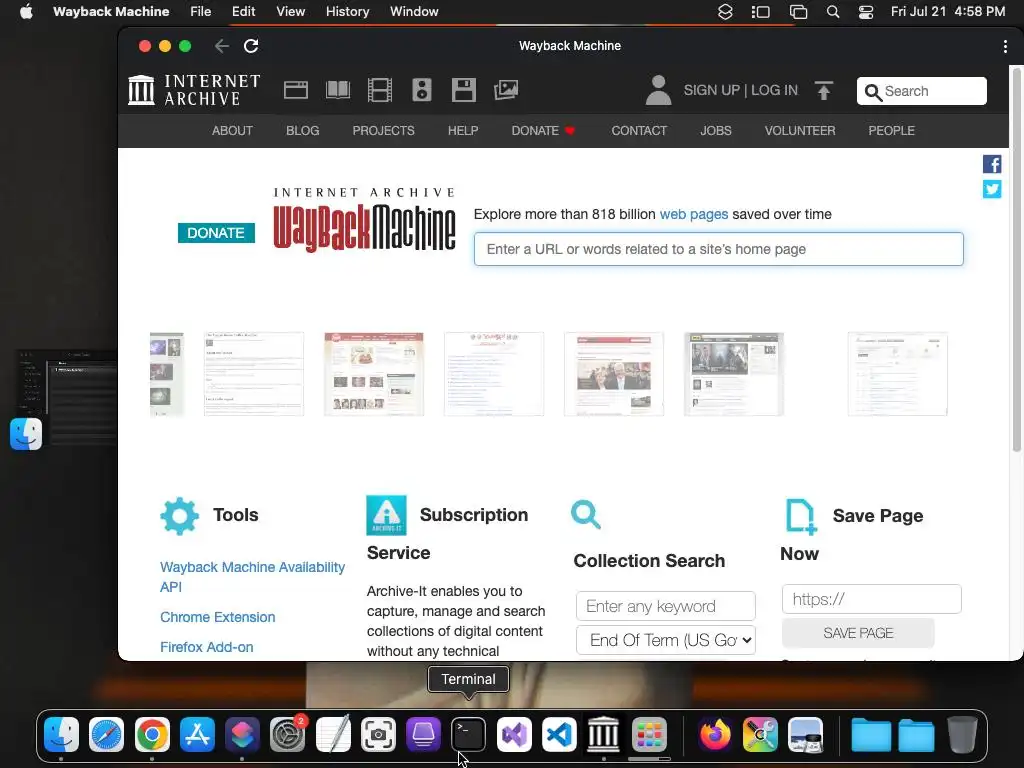The image size is (1024, 768).
Task: Open Screenshot app from the dock
Action: pyautogui.click(x=378, y=735)
